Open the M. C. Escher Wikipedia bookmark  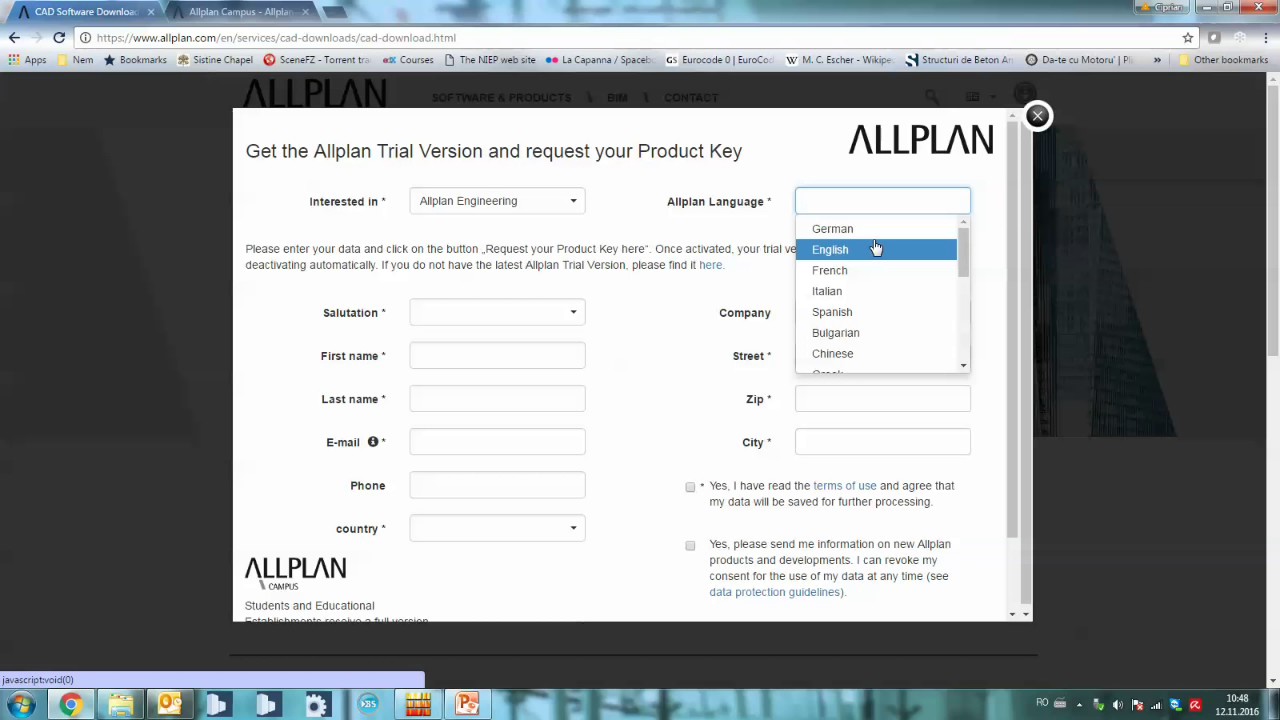tap(839, 60)
